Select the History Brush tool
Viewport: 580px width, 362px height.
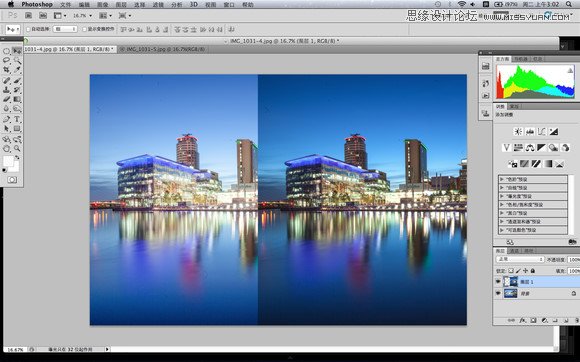click(17, 90)
